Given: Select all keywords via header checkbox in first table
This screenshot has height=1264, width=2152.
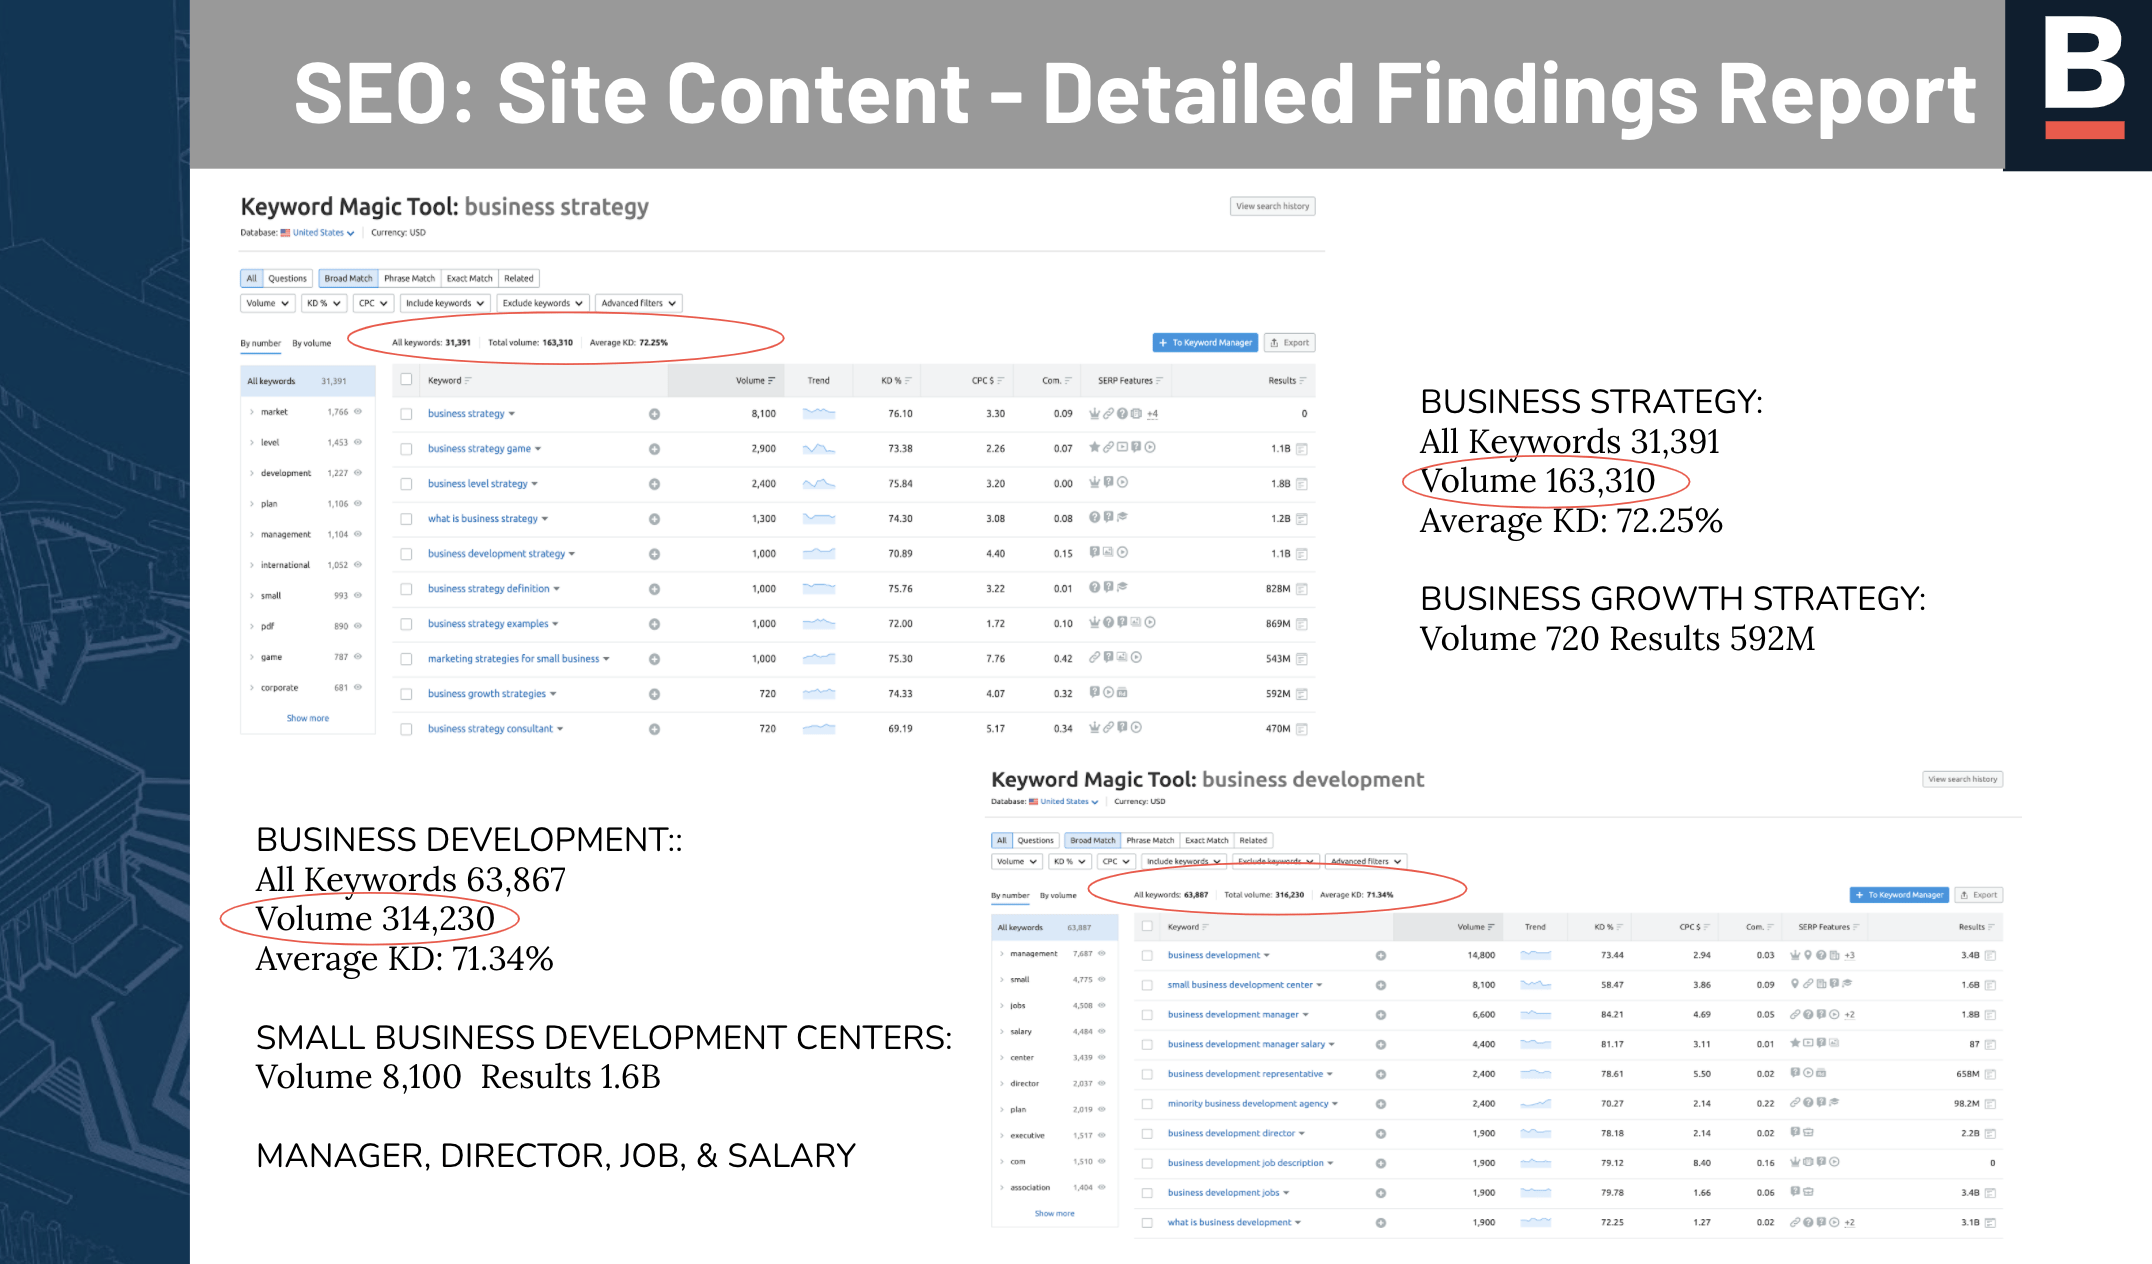Looking at the screenshot, I should [406, 380].
